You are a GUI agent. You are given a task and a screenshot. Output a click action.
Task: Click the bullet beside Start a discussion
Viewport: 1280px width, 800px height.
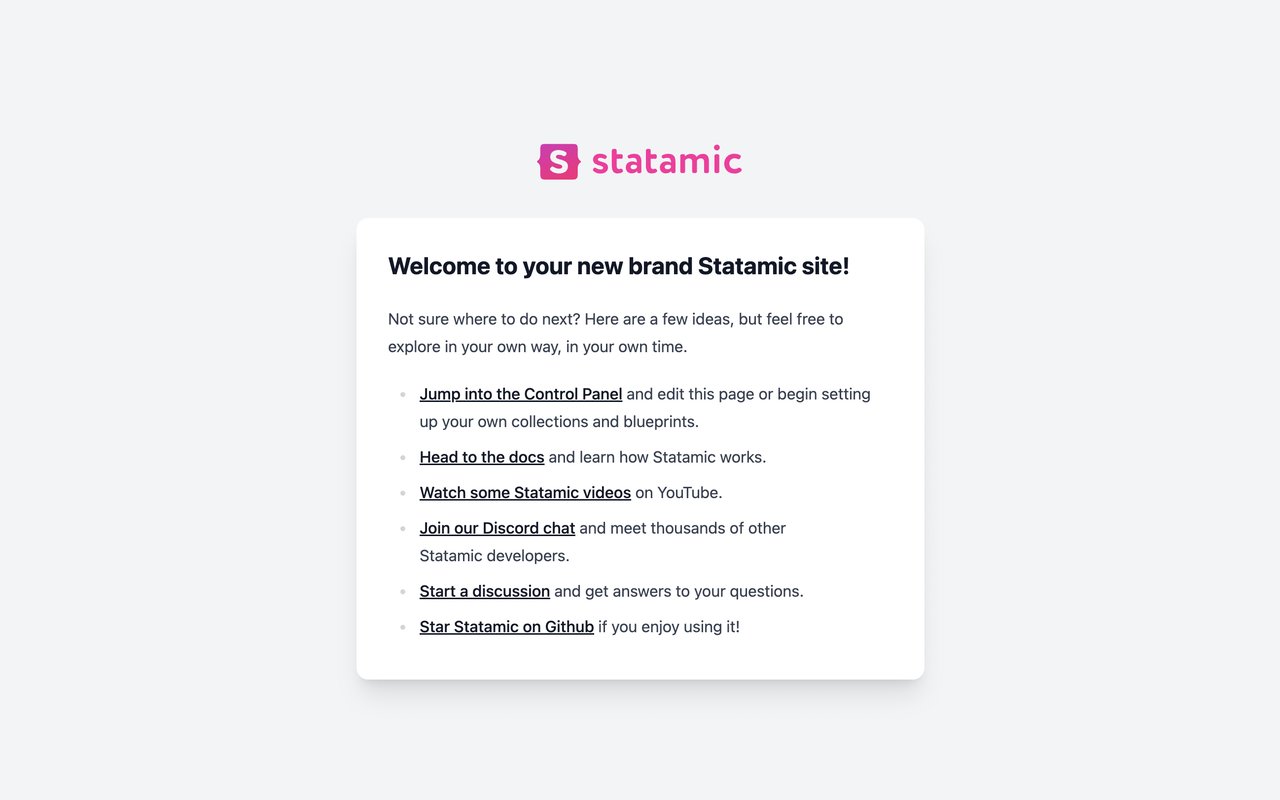pyautogui.click(x=403, y=592)
